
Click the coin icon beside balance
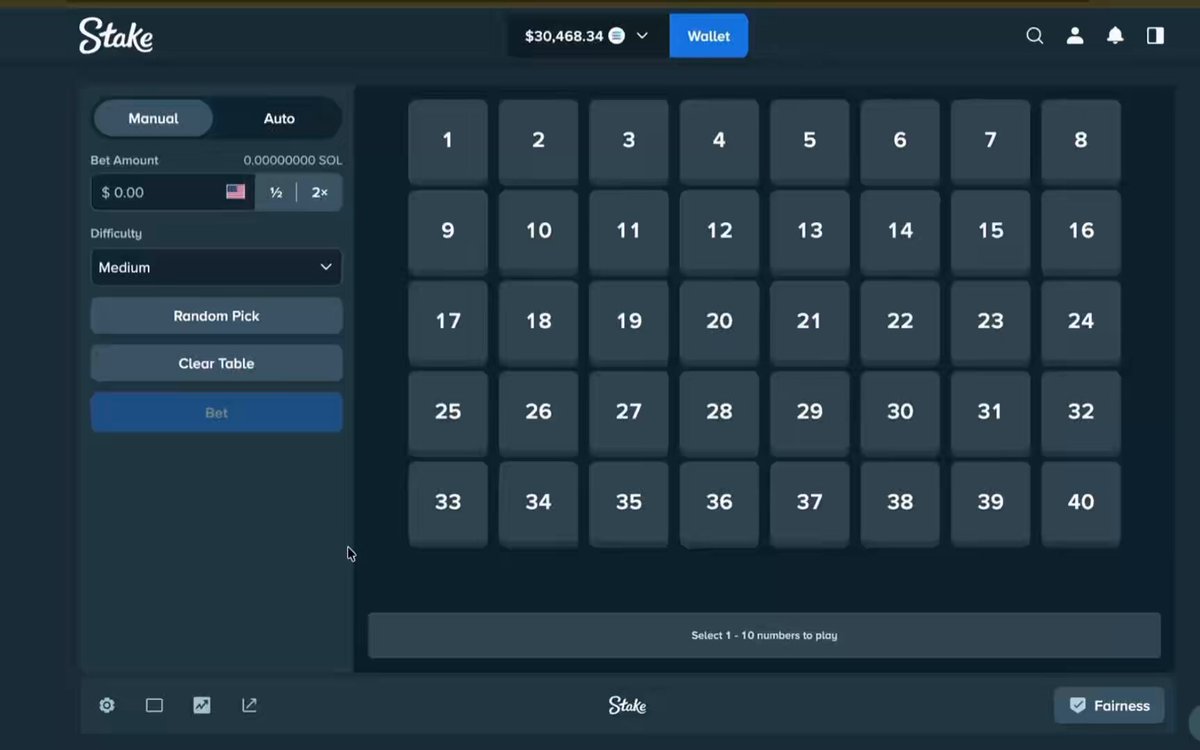click(x=617, y=36)
